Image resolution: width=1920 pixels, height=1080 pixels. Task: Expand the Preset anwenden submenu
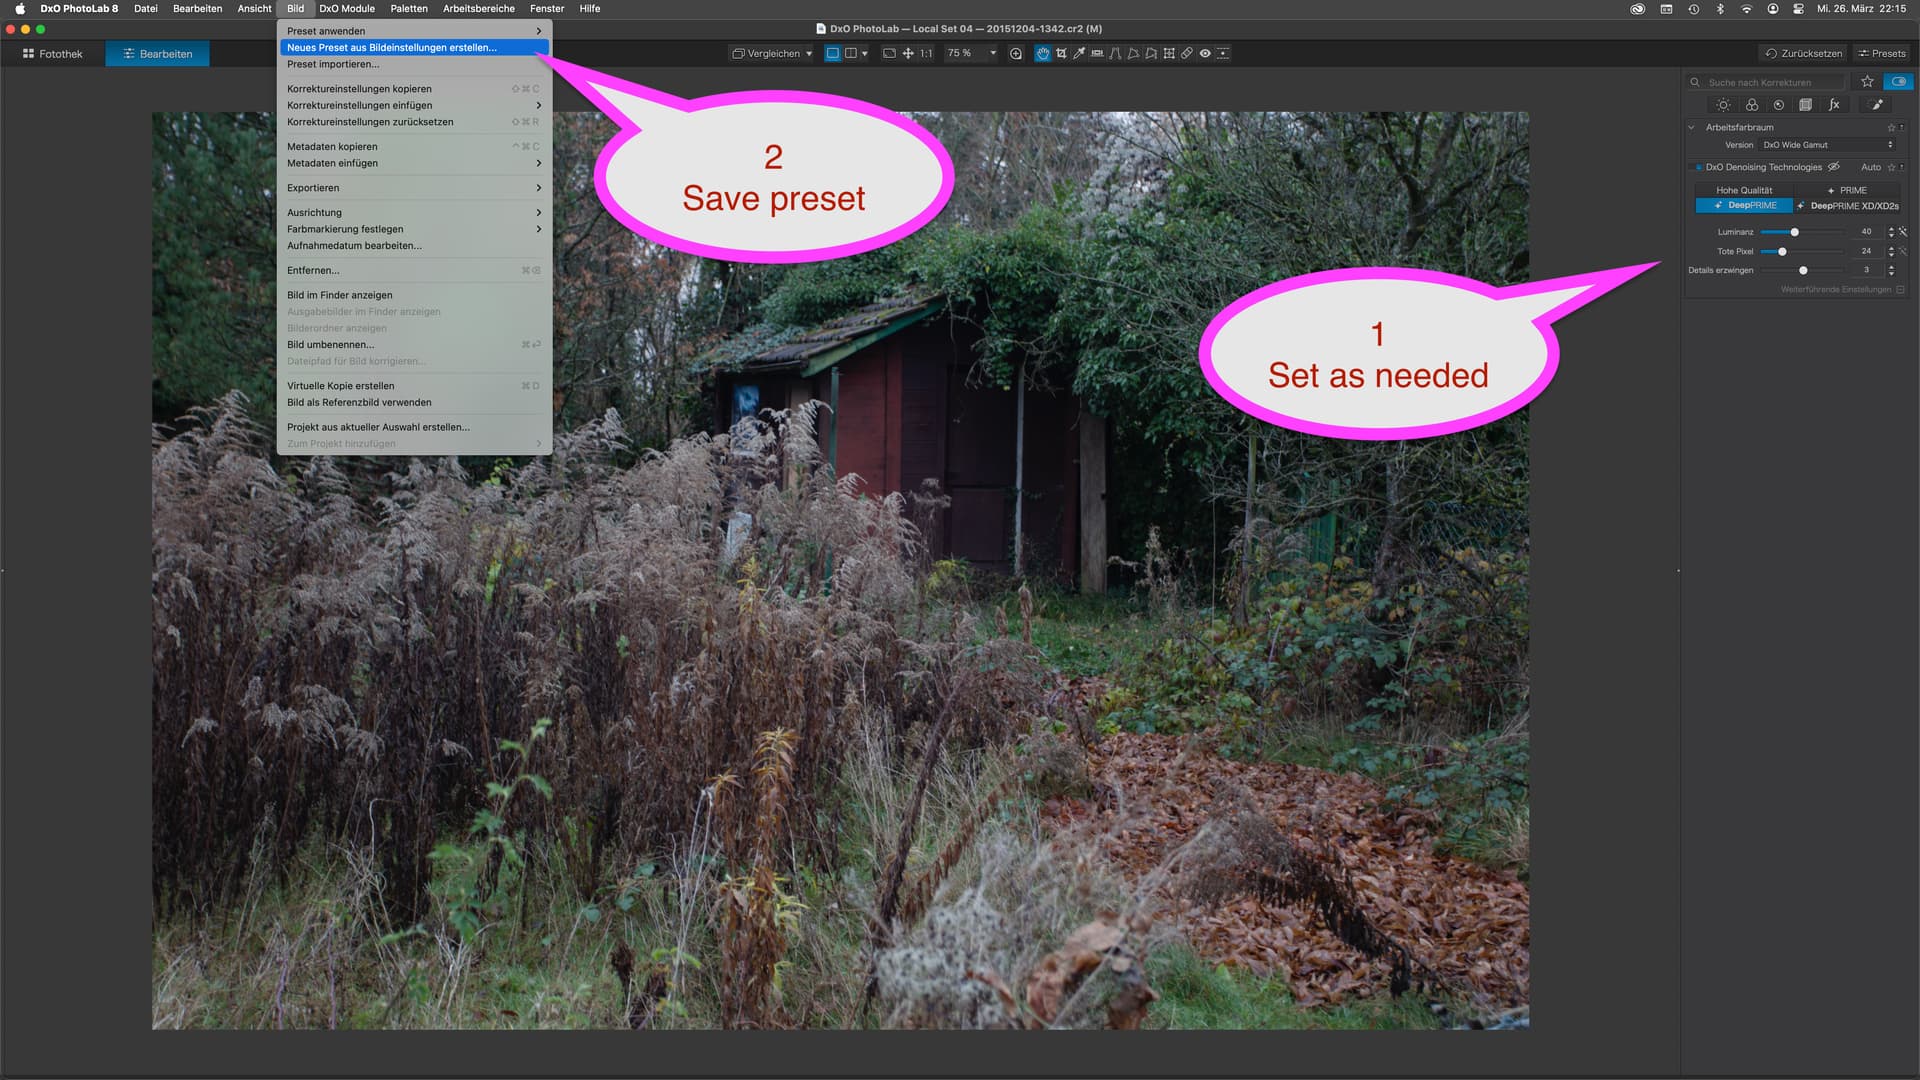pyautogui.click(x=414, y=31)
